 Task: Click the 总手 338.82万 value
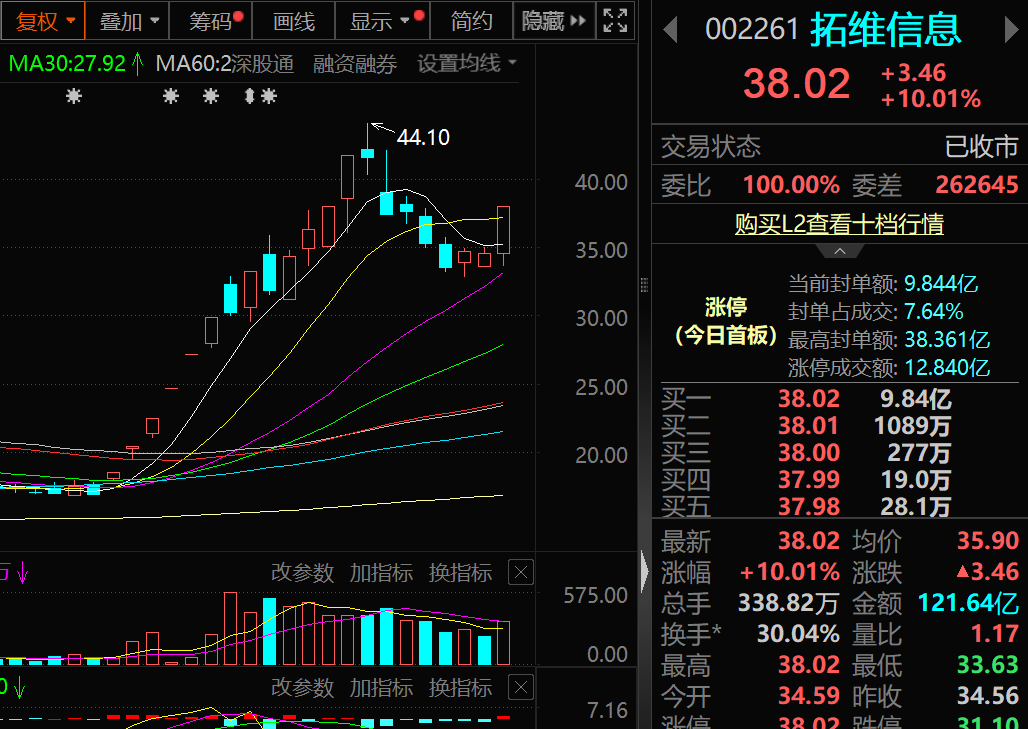[789, 602]
